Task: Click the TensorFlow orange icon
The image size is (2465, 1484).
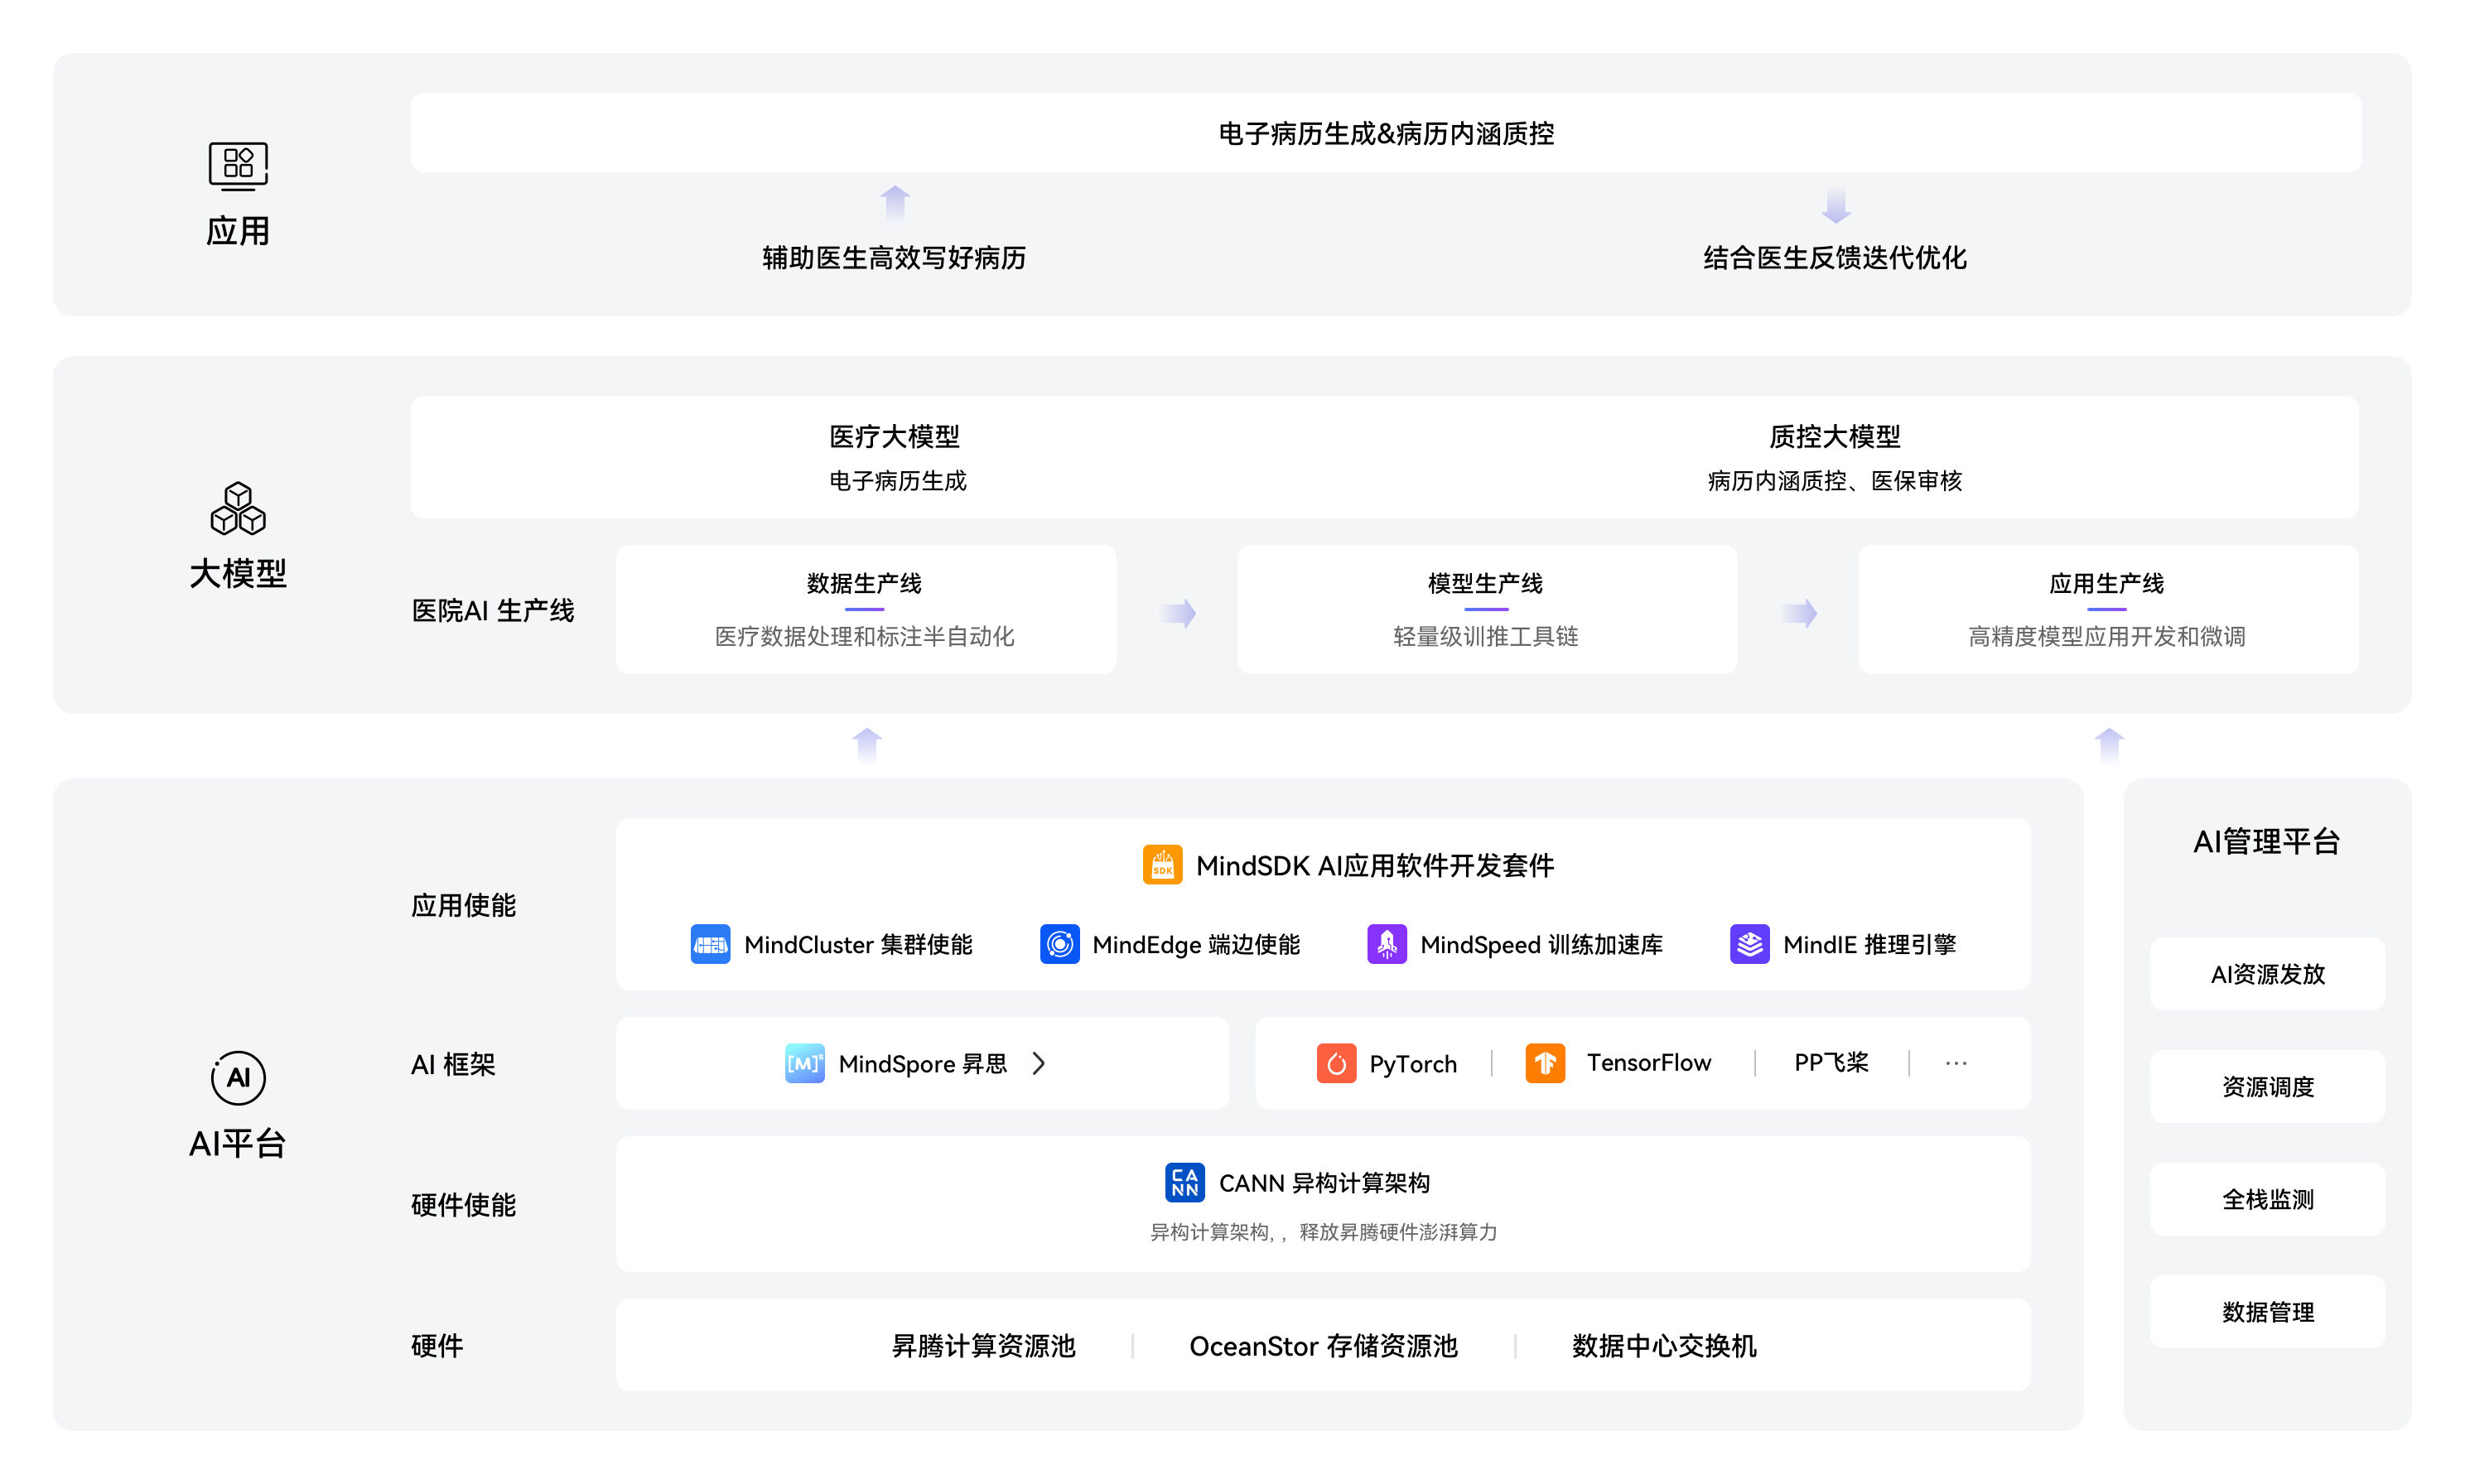Action: click(x=1544, y=1063)
